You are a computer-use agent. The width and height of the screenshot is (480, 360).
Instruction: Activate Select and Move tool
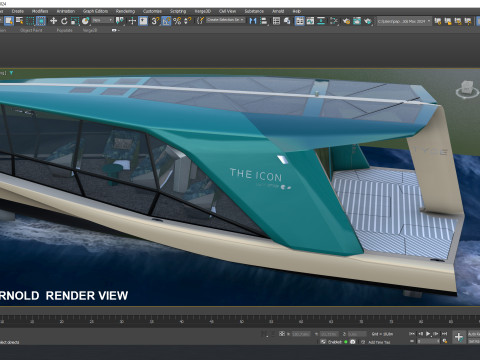53,21
